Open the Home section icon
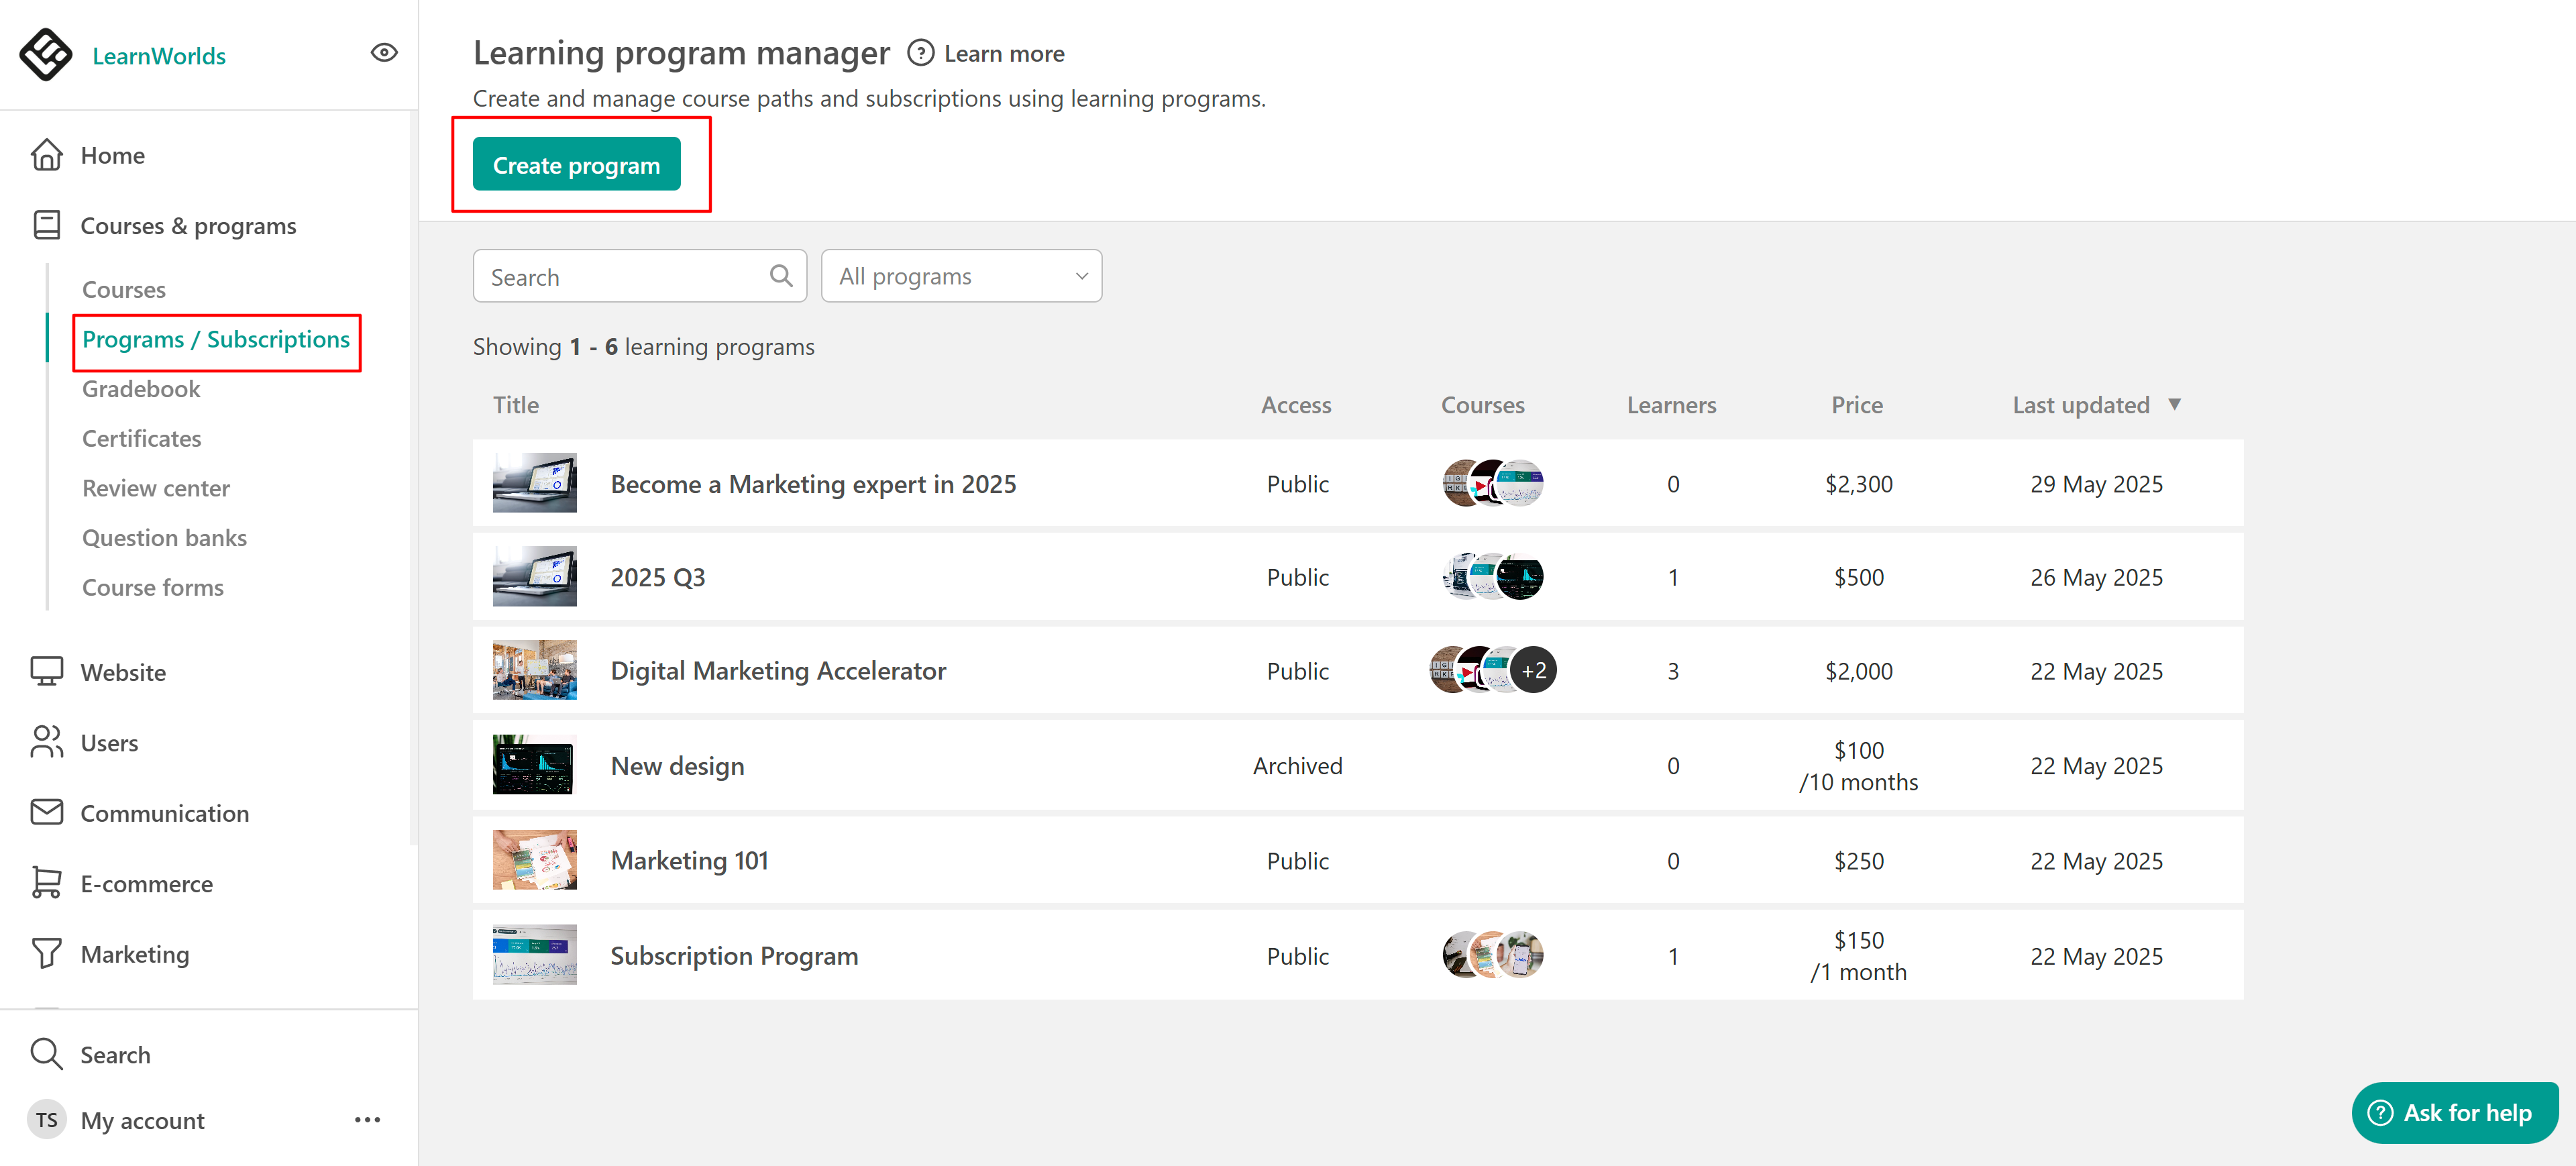The height and width of the screenshot is (1166, 2576). 46,155
